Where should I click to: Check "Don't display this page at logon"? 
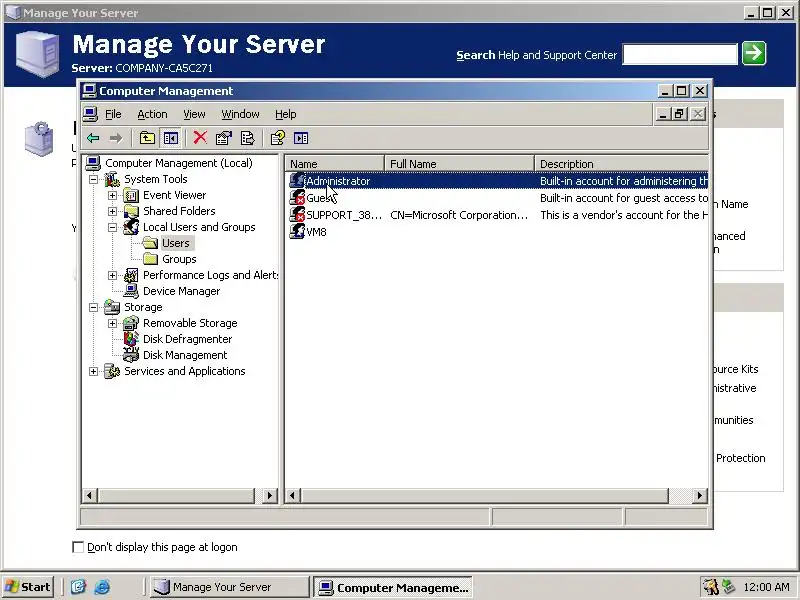point(78,547)
